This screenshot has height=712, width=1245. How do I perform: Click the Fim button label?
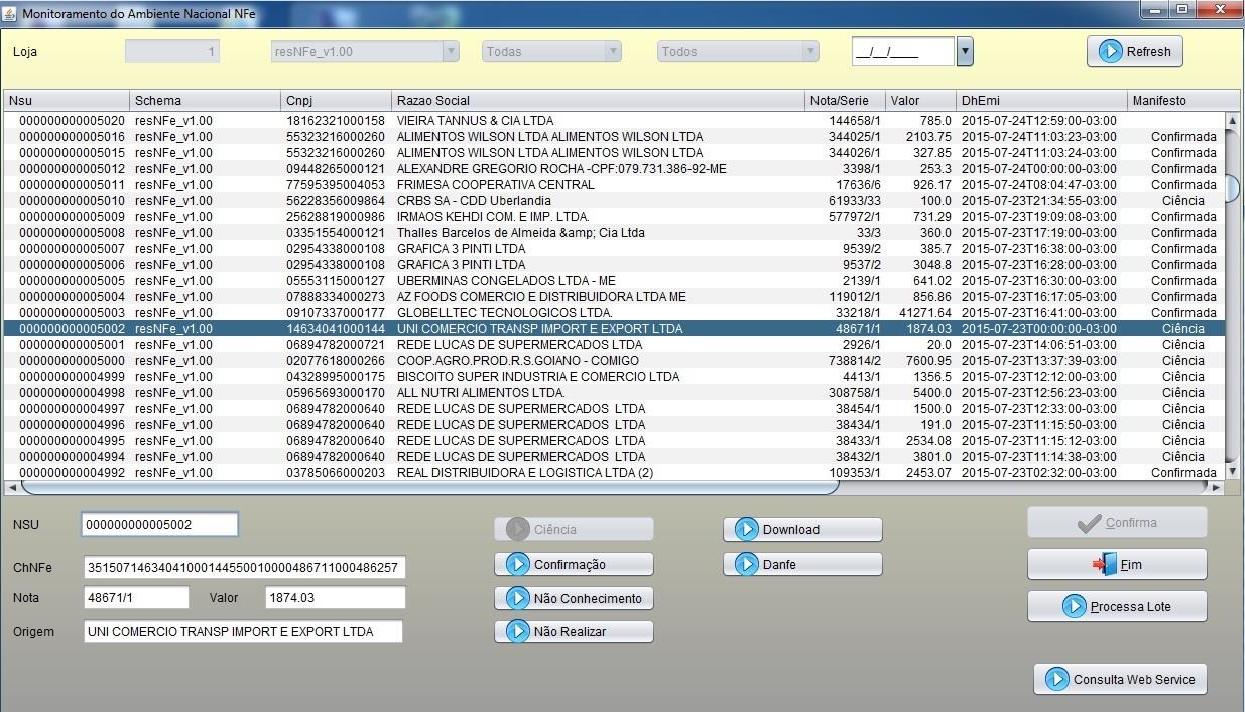(1131, 564)
